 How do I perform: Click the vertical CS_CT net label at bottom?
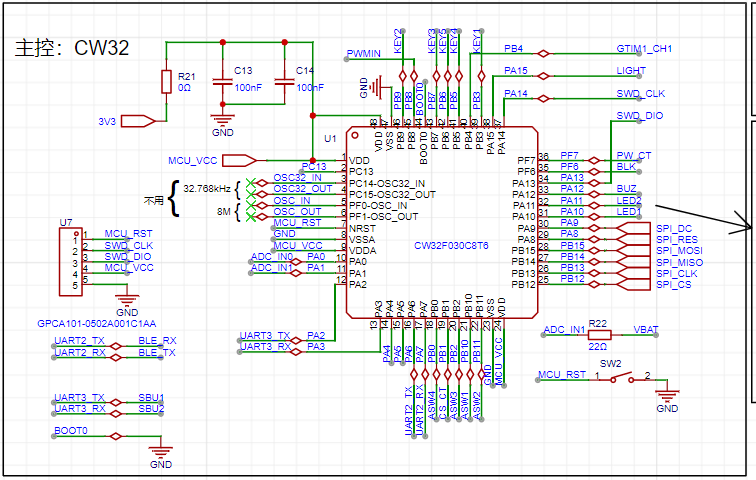[x=442, y=403]
